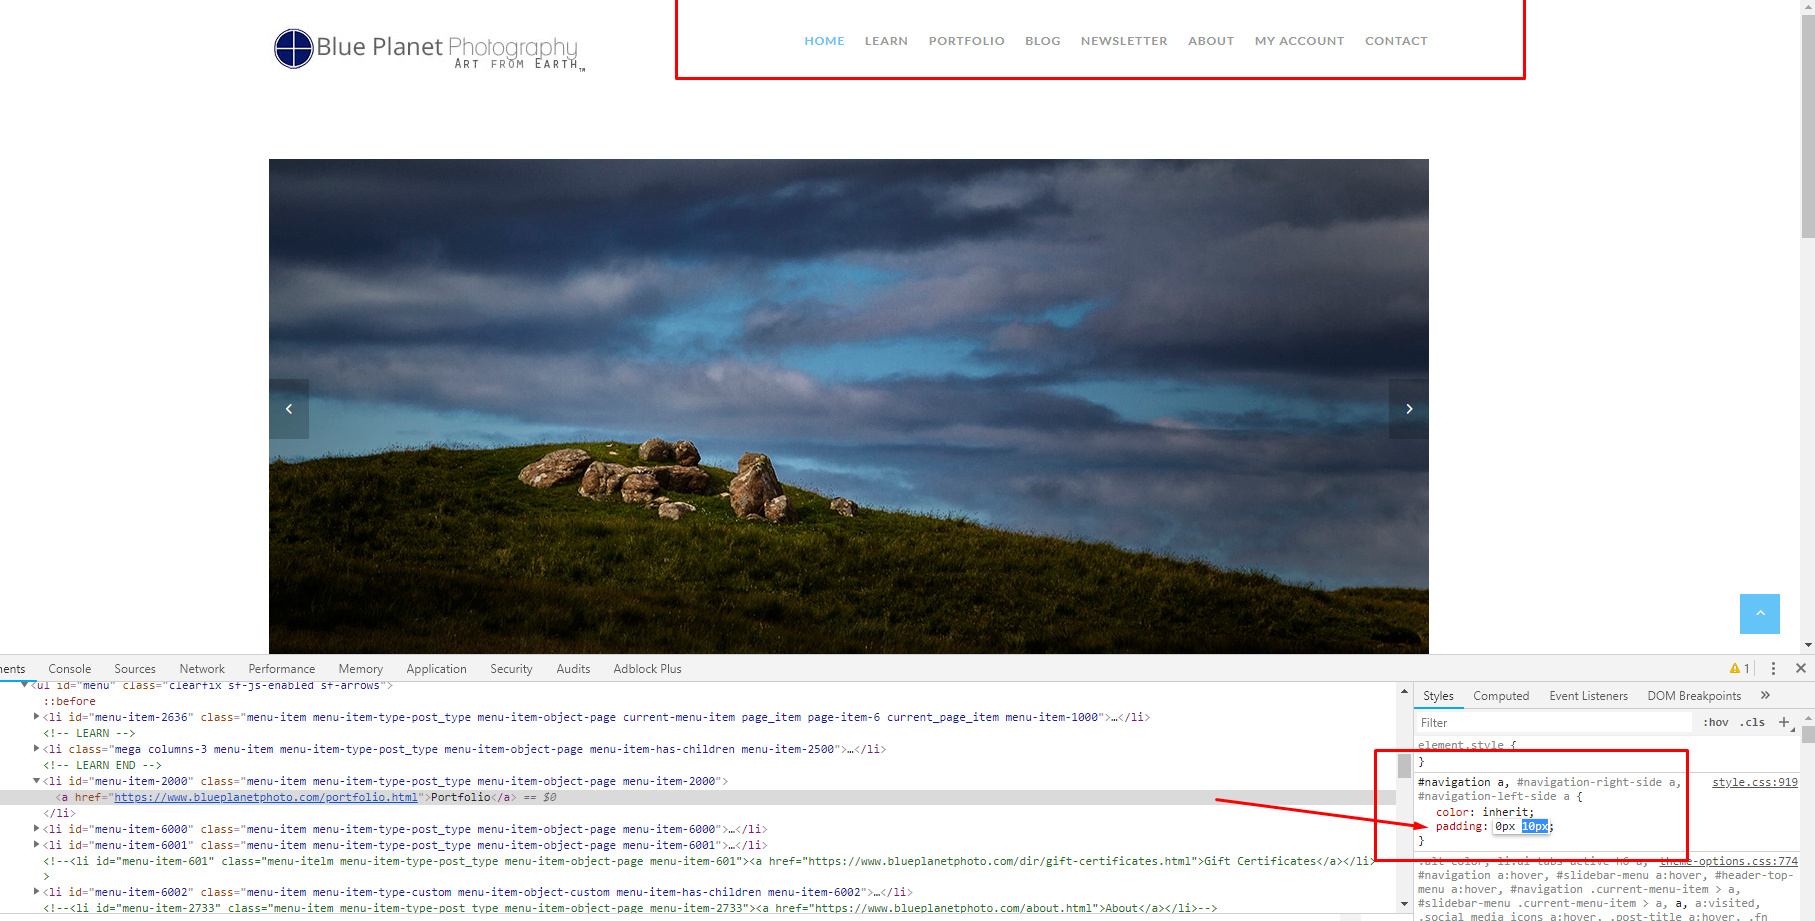Expand more sidebar tabs with double chevron
The image size is (1815, 921).
[x=1765, y=695]
